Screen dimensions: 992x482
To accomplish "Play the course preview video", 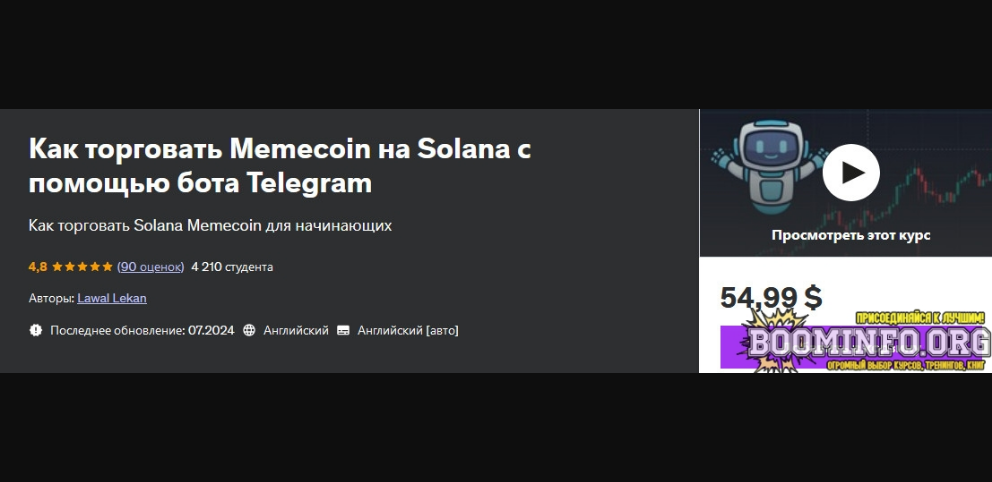I will point(851,173).
